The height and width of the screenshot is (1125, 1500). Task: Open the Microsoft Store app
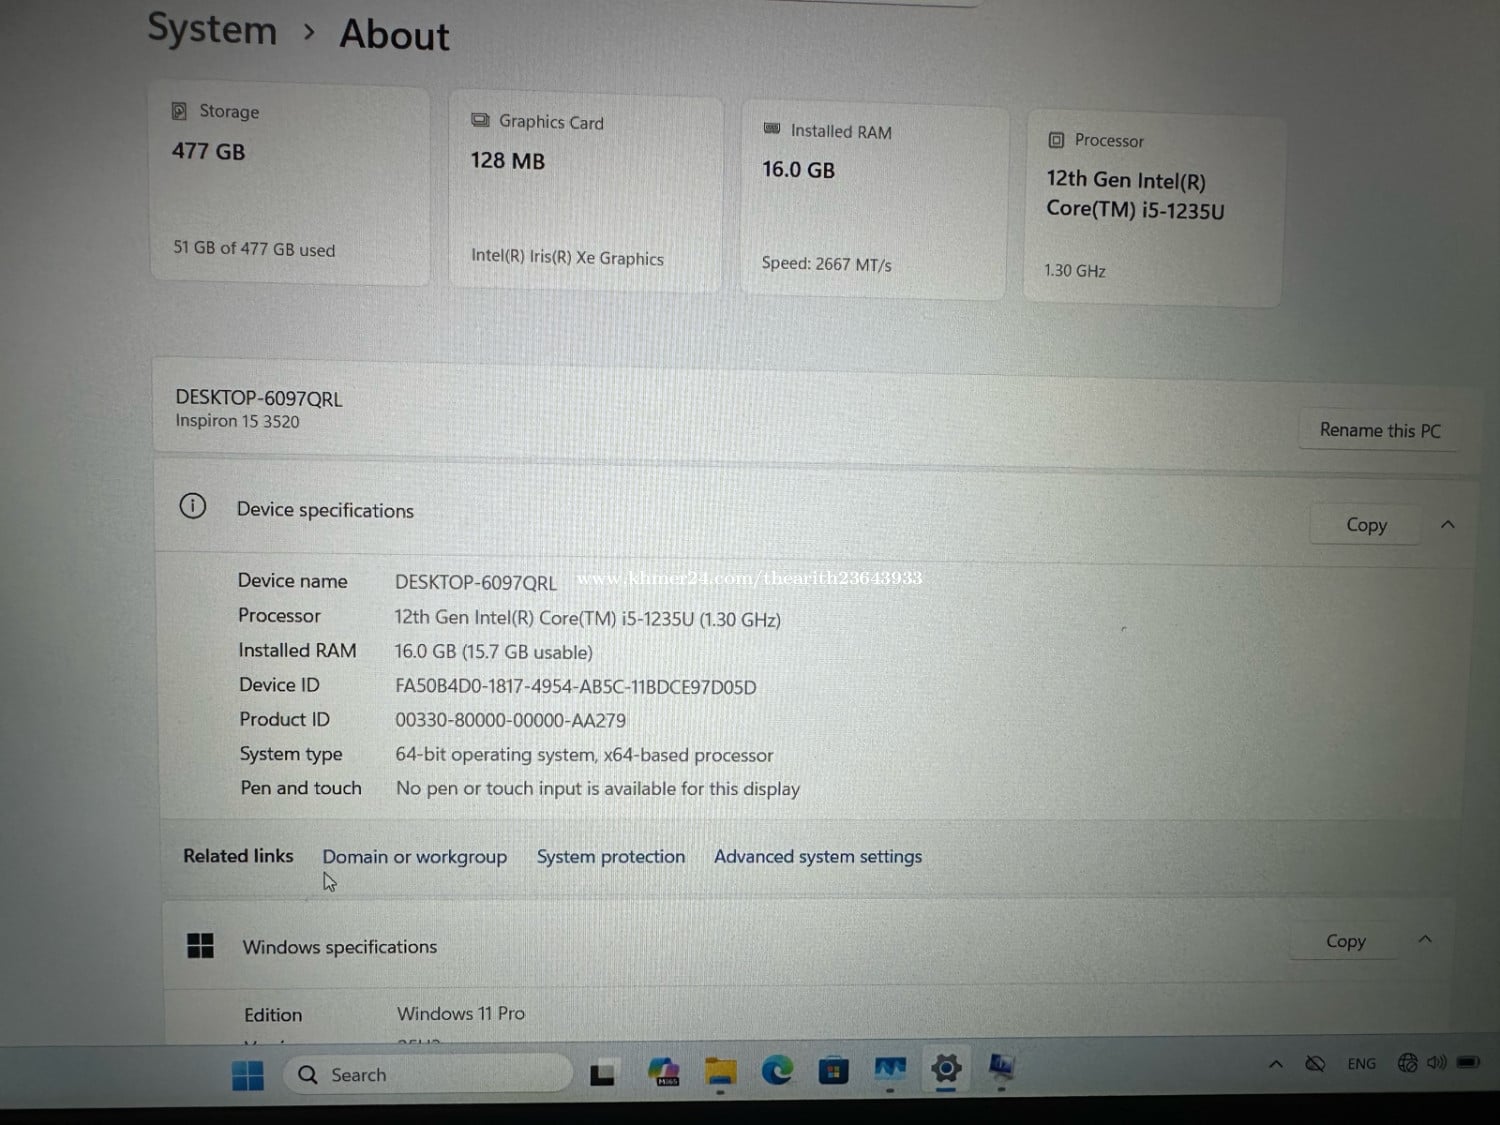tap(833, 1071)
